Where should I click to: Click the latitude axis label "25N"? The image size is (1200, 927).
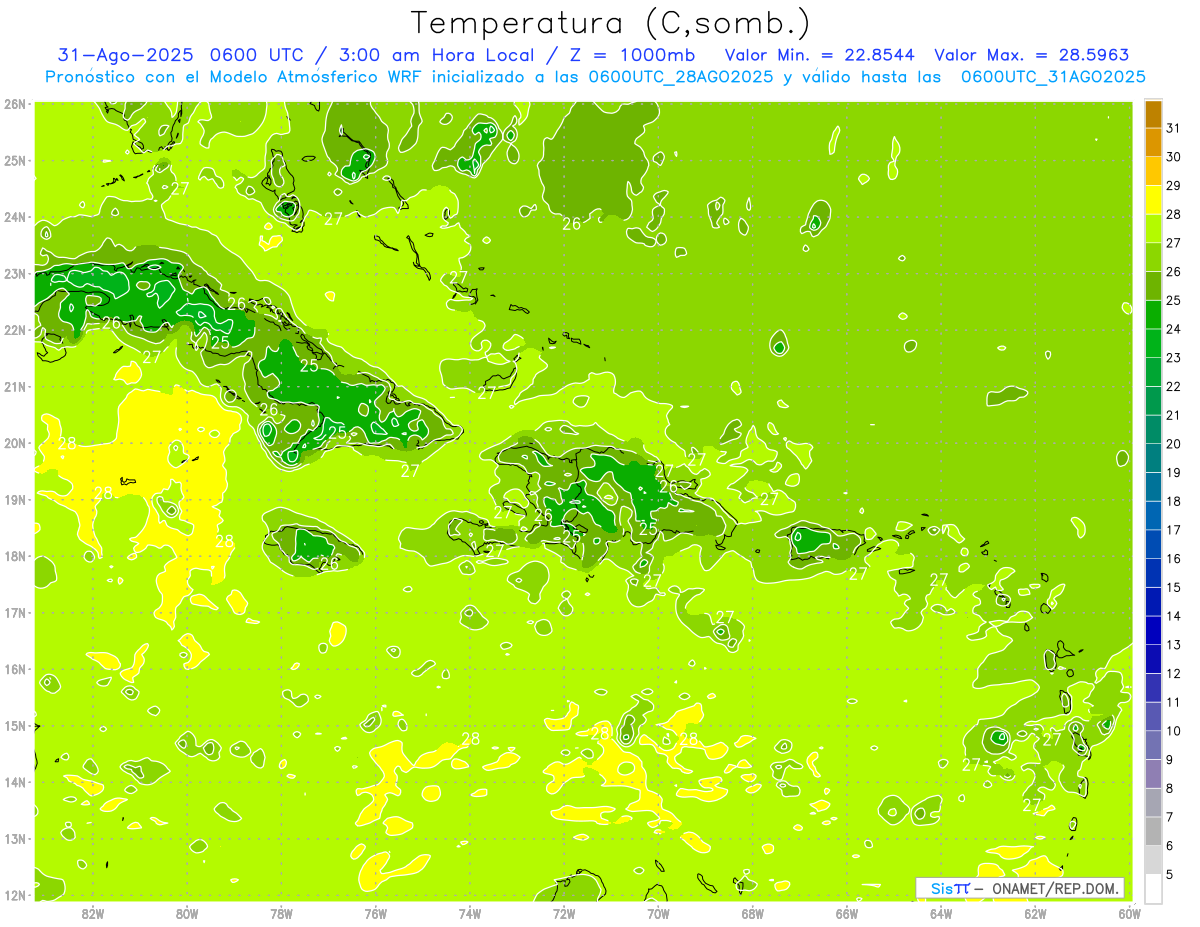point(15,161)
